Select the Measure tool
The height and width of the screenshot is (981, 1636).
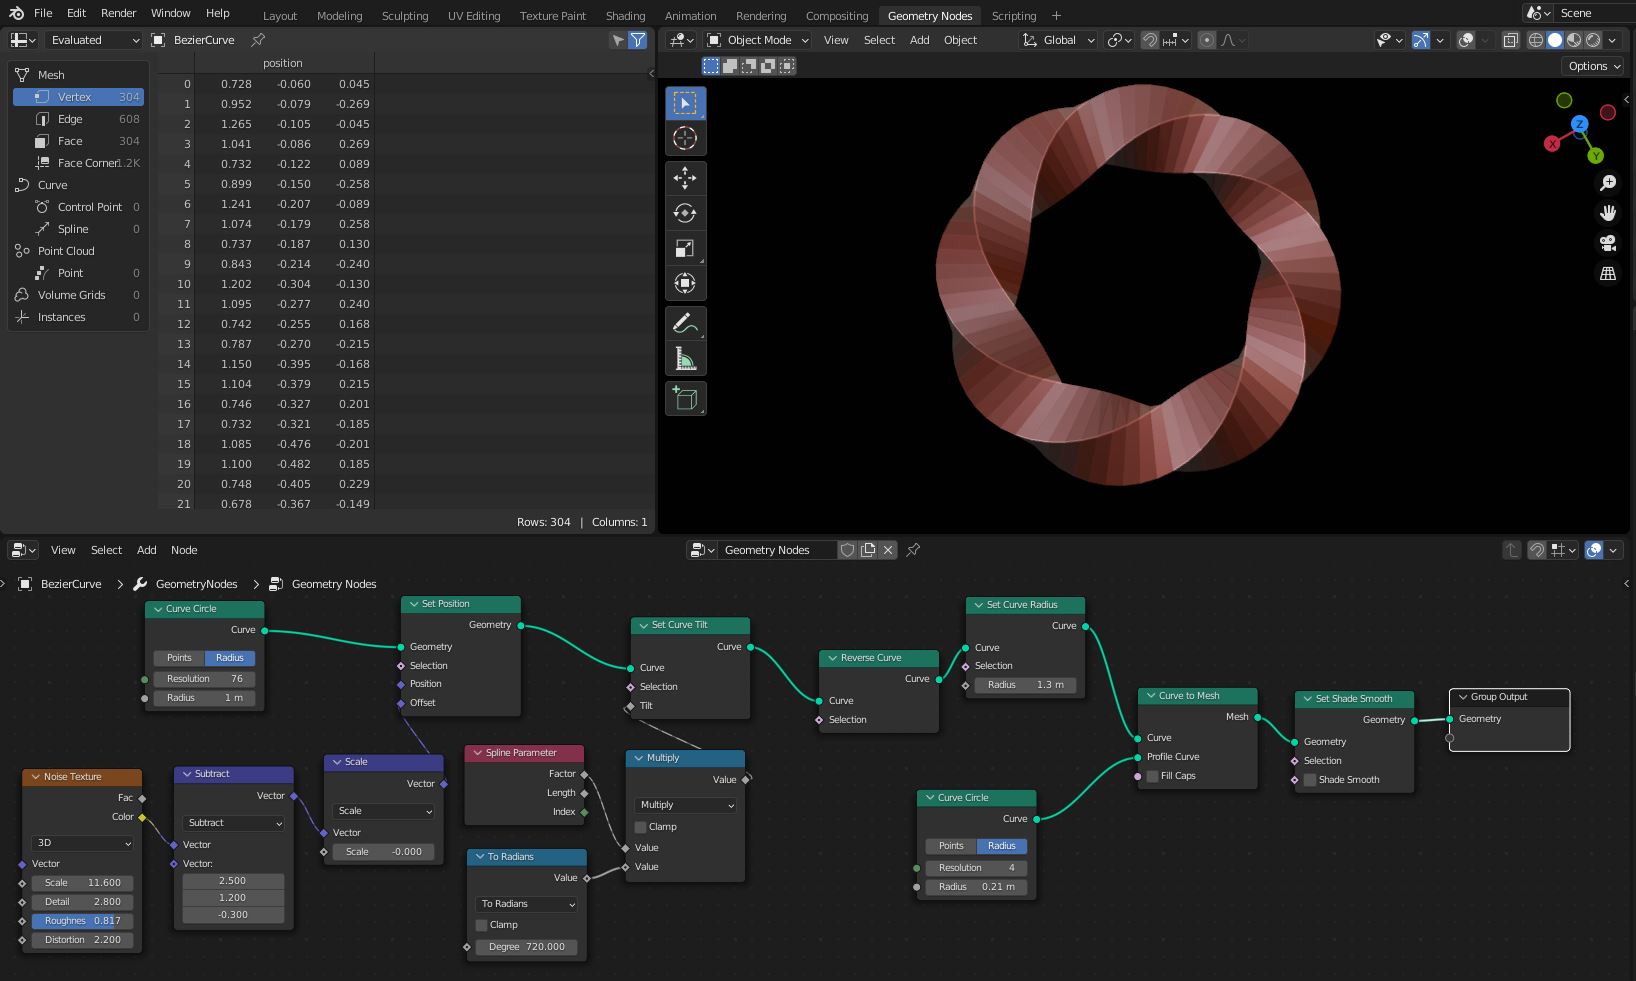pyautogui.click(x=685, y=359)
